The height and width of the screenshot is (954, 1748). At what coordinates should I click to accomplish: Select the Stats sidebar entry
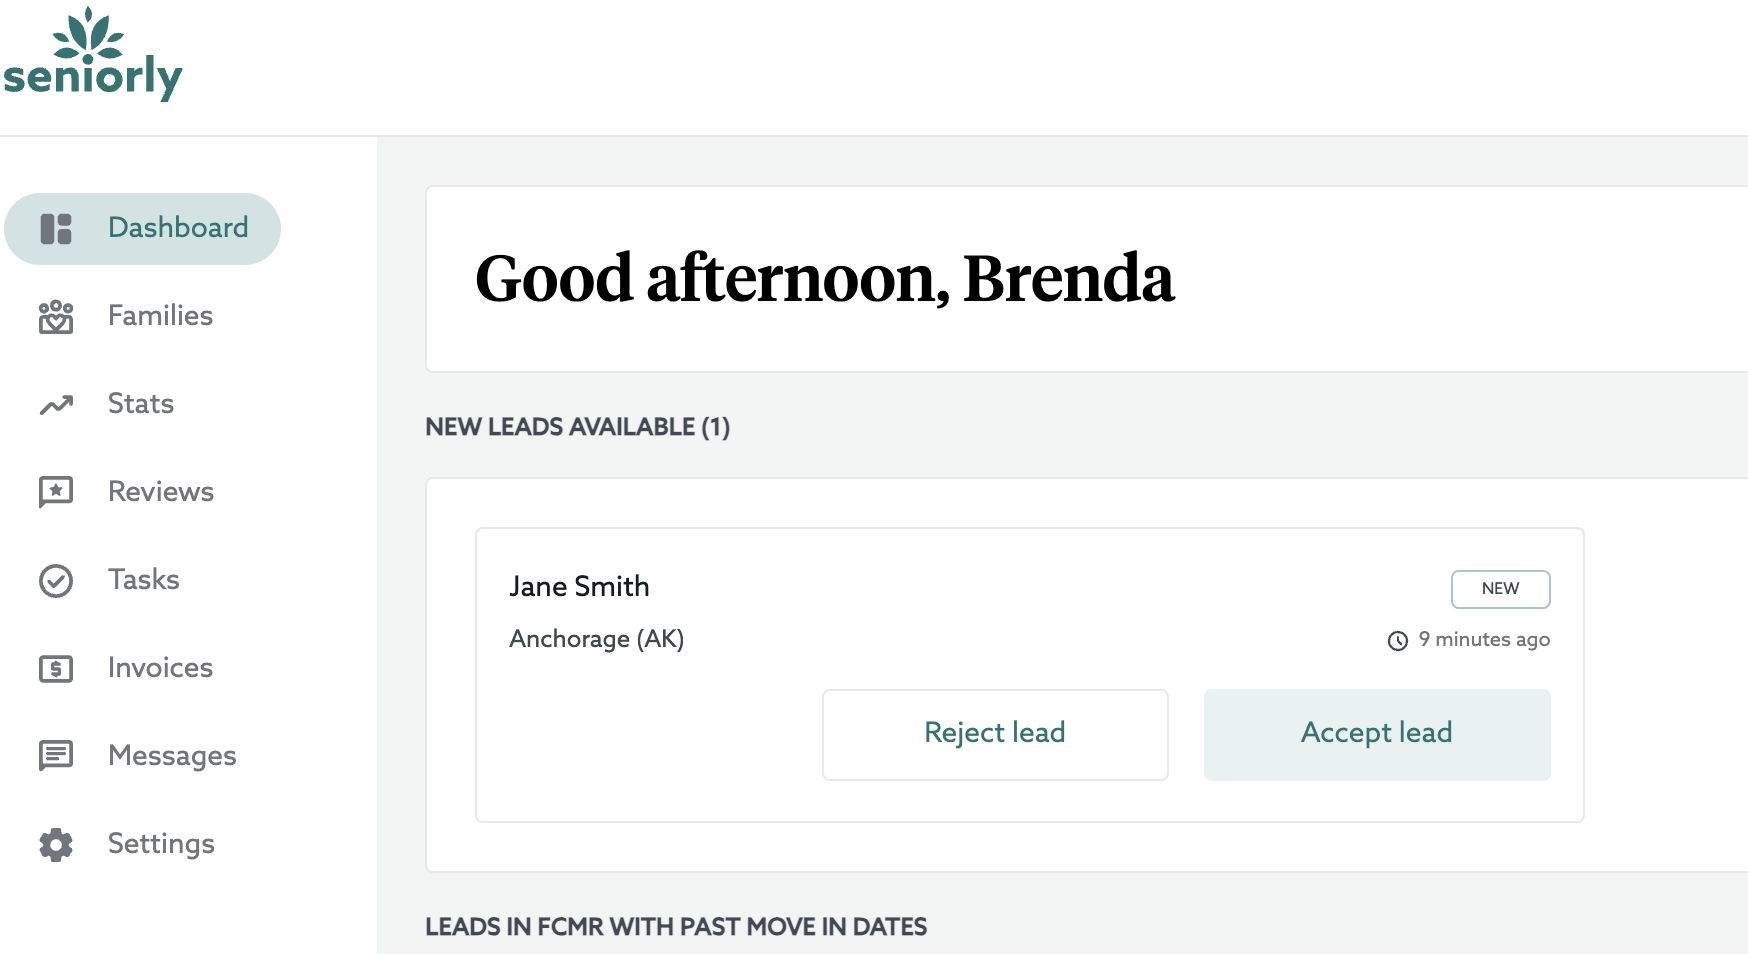click(x=140, y=404)
